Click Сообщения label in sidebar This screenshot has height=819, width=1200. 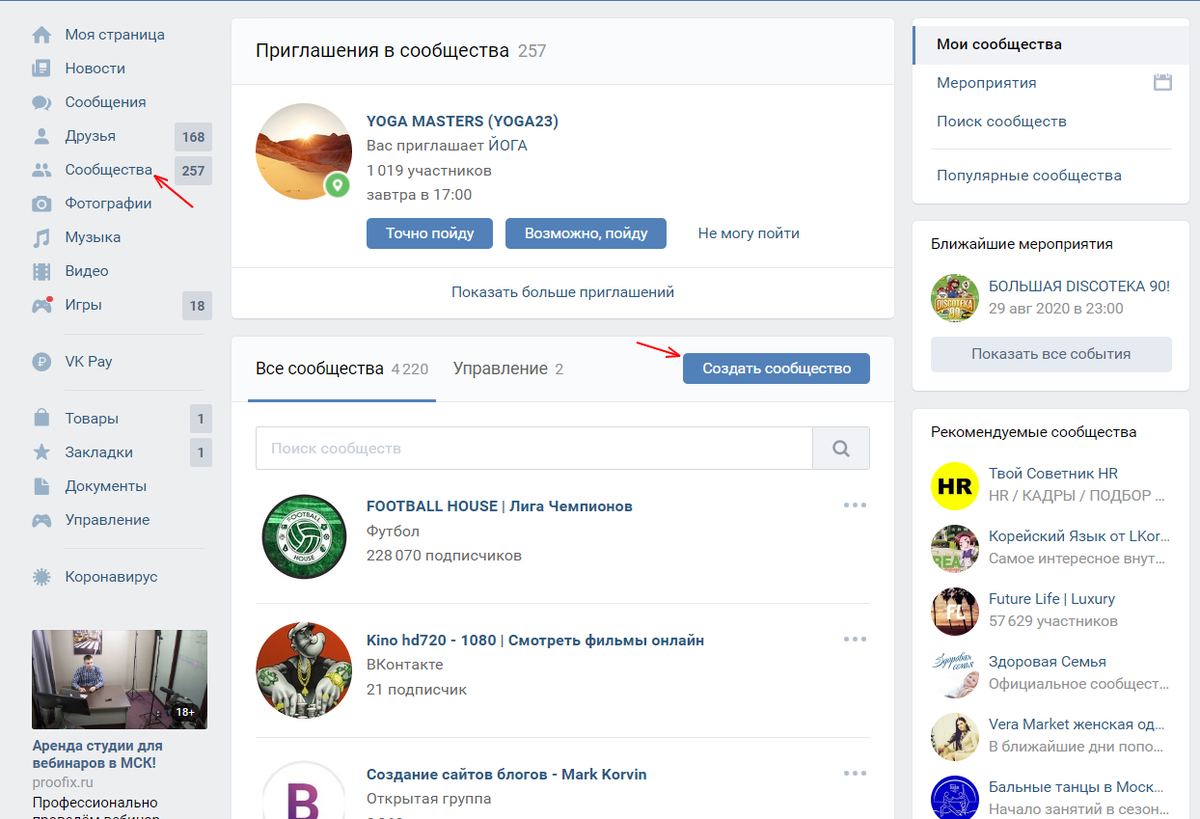(x=105, y=102)
